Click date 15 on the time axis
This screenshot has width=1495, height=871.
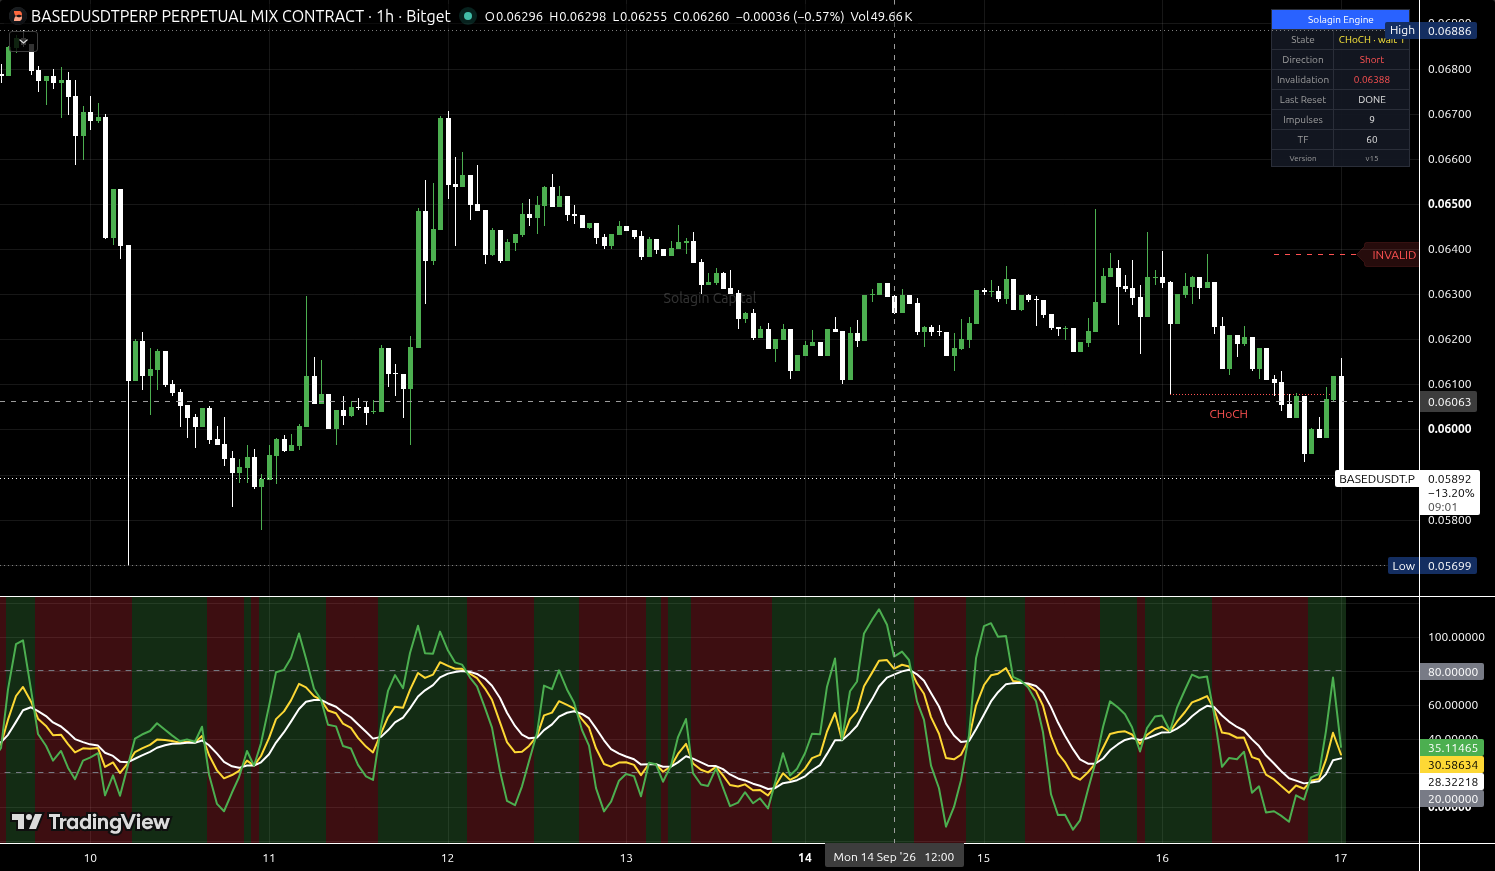(x=983, y=858)
